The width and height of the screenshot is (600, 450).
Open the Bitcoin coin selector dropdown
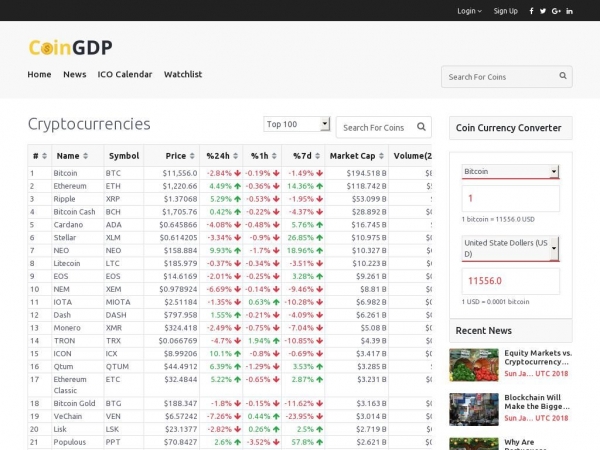click(x=510, y=171)
